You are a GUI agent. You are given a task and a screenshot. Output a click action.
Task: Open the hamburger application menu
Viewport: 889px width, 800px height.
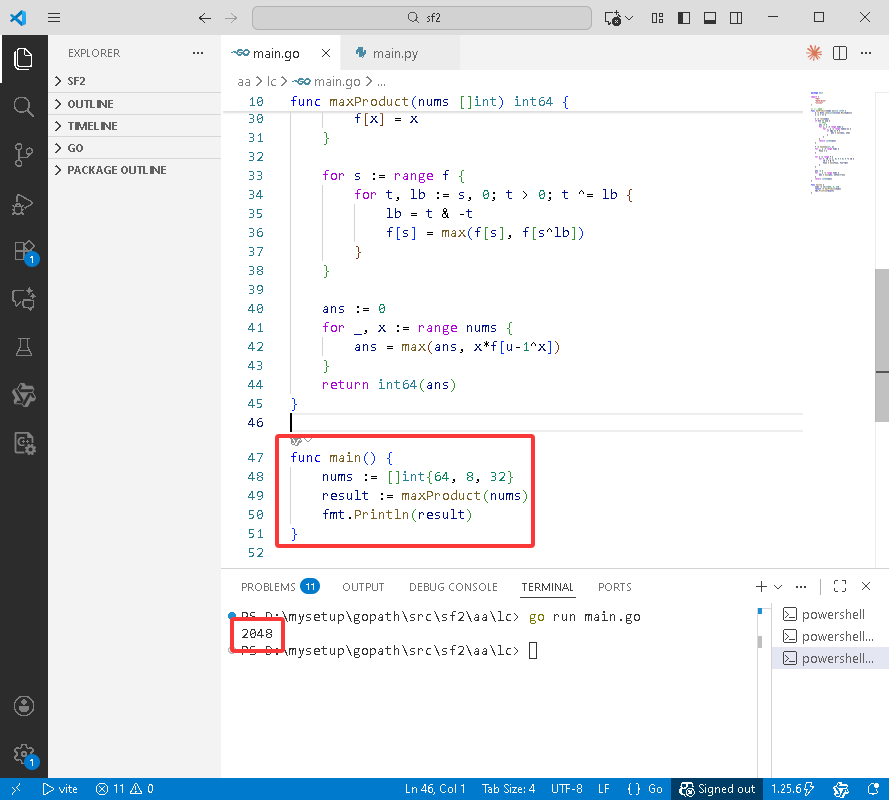pyautogui.click(x=54, y=18)
